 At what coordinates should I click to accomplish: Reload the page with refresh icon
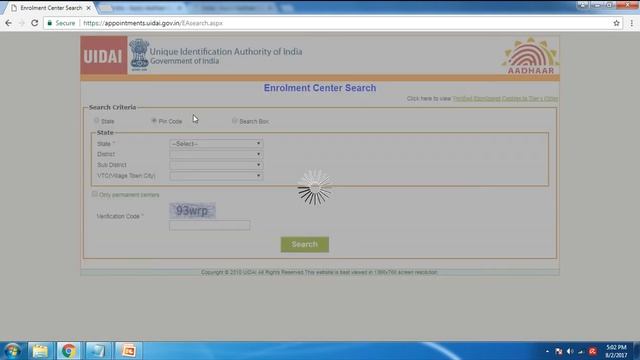(35, 23)
